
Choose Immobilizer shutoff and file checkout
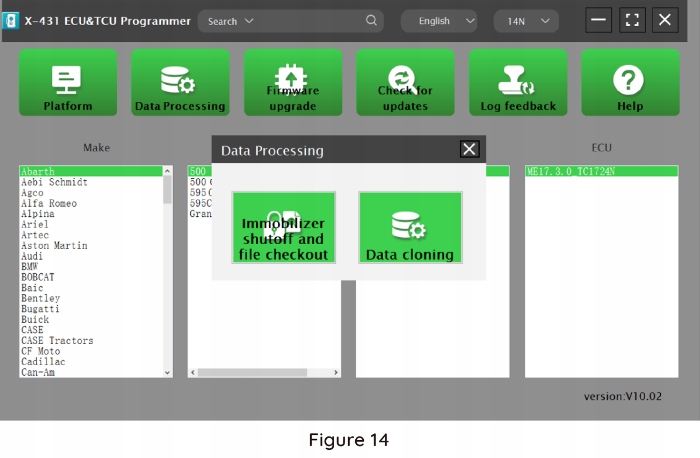click(x=283, y=228)
